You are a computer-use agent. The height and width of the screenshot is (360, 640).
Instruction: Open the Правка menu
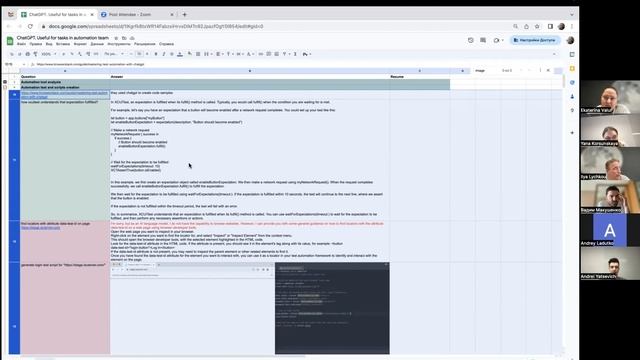tap(36, 44)
